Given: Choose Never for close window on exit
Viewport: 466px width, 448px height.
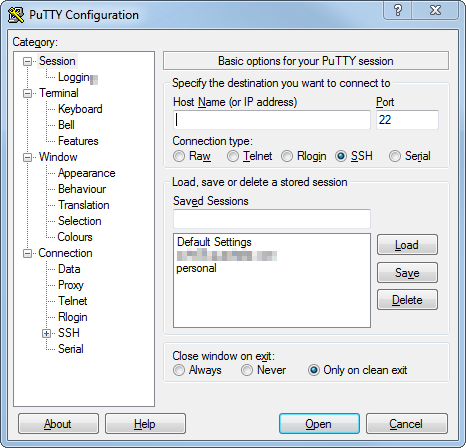Looking at the screenshot, I should point(247,370).
